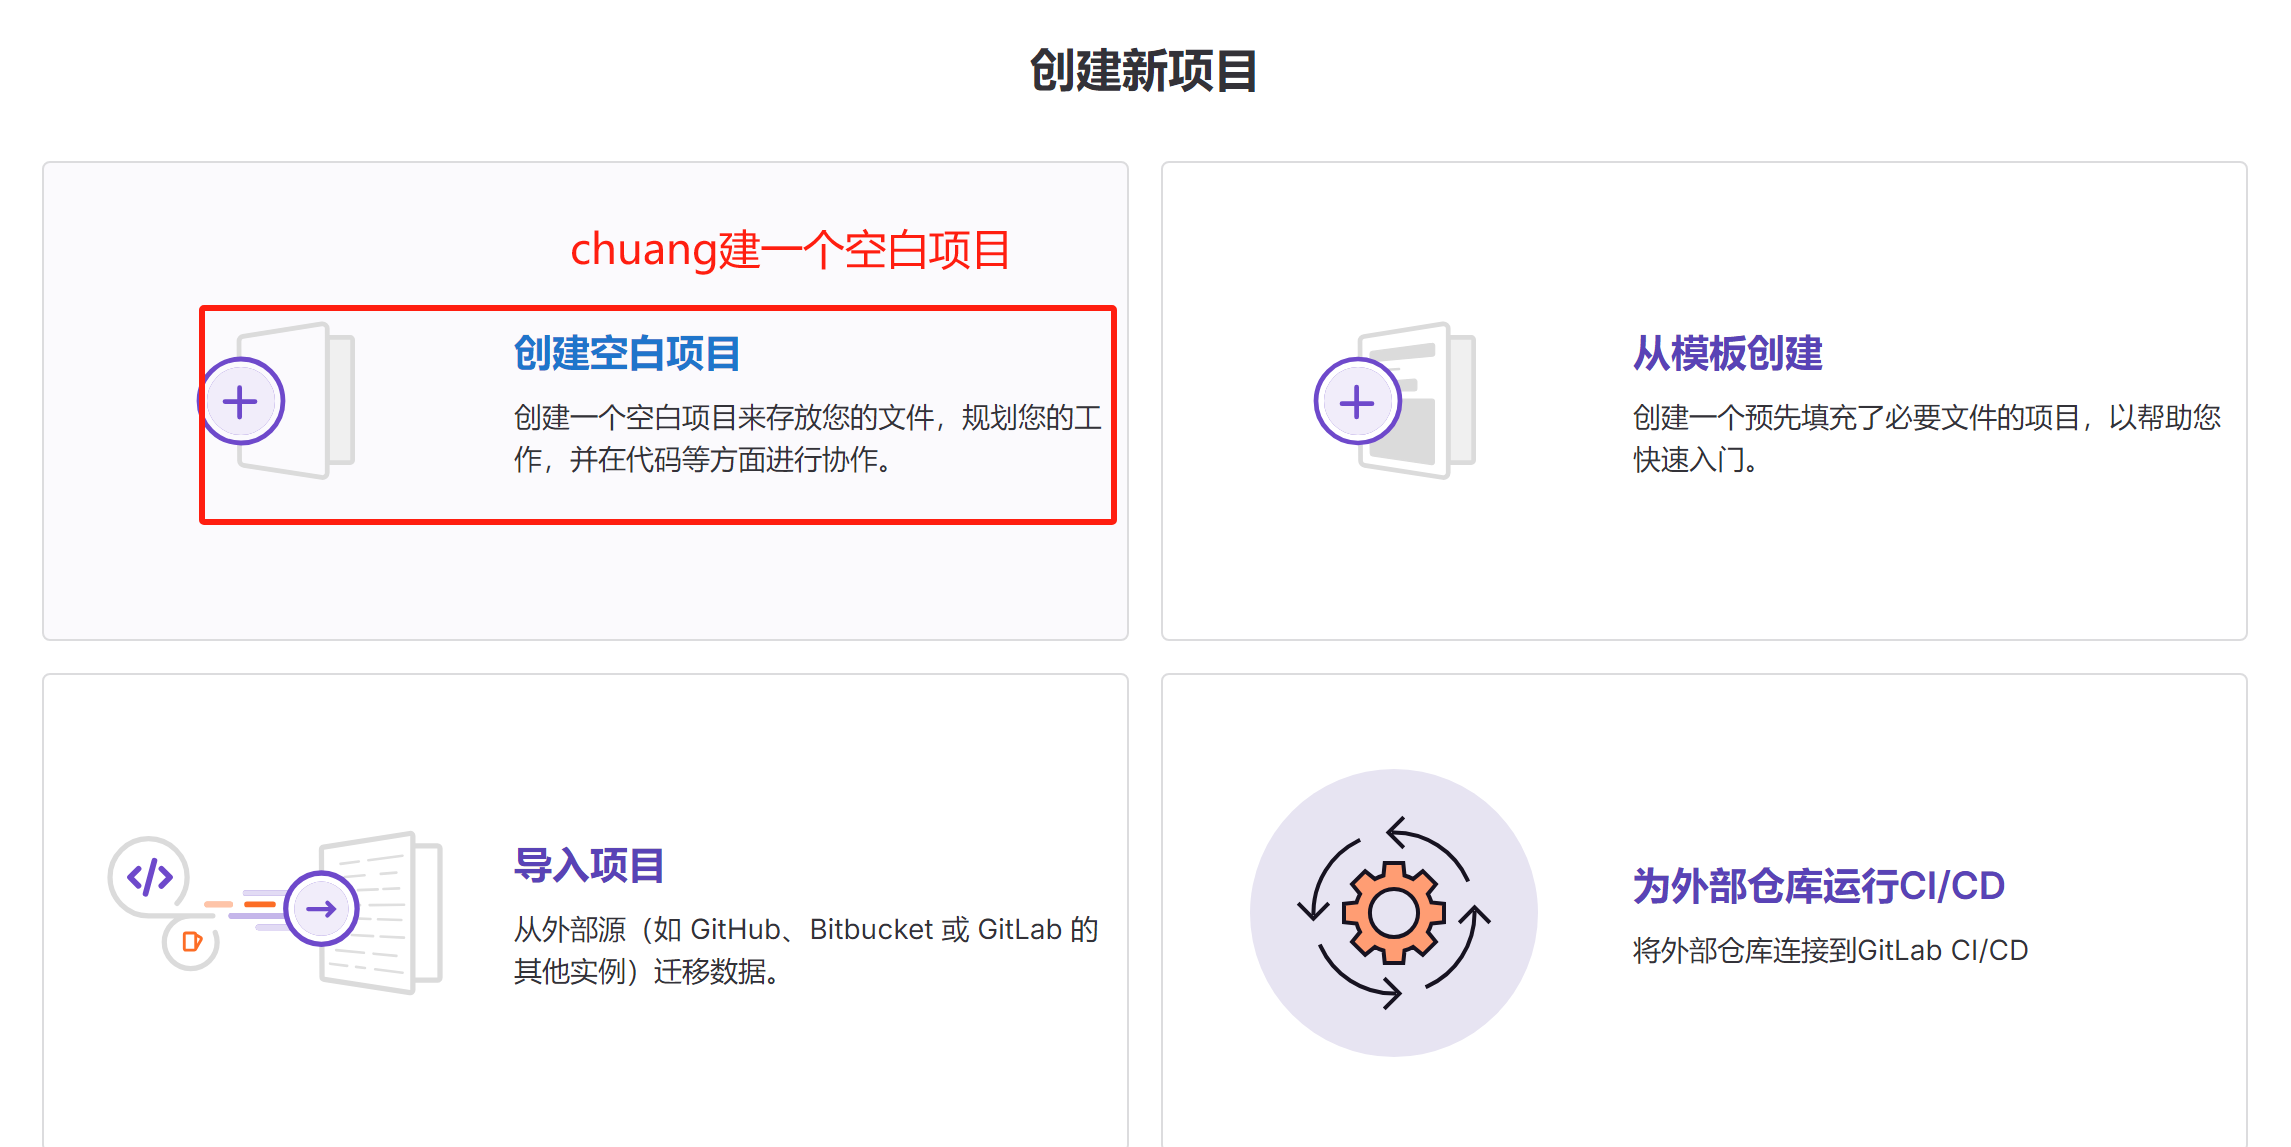Click the 将外部仓库连接到GitLab CI/CD description
The image size is (2291, 1147).
1830,950
